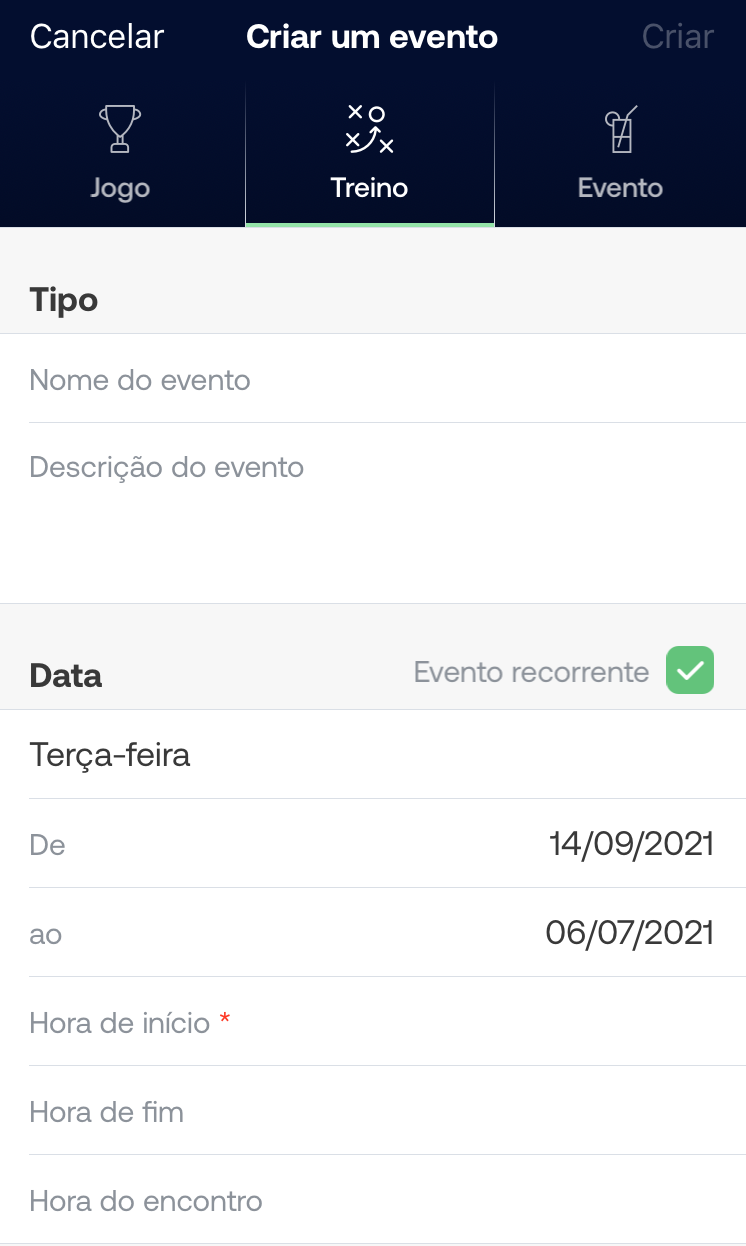
Task: Click the Criar um evento title
Action: click(372, 38)
